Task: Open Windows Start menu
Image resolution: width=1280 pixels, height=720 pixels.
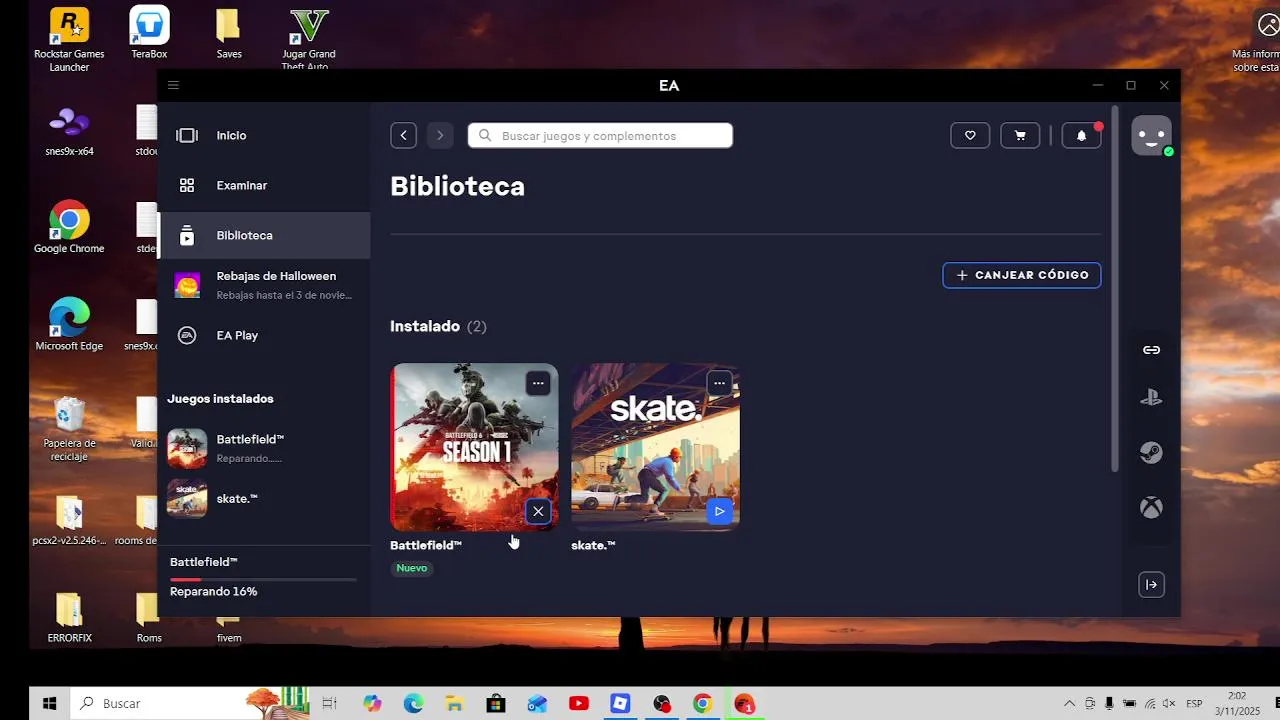Action: coord(49,703)
